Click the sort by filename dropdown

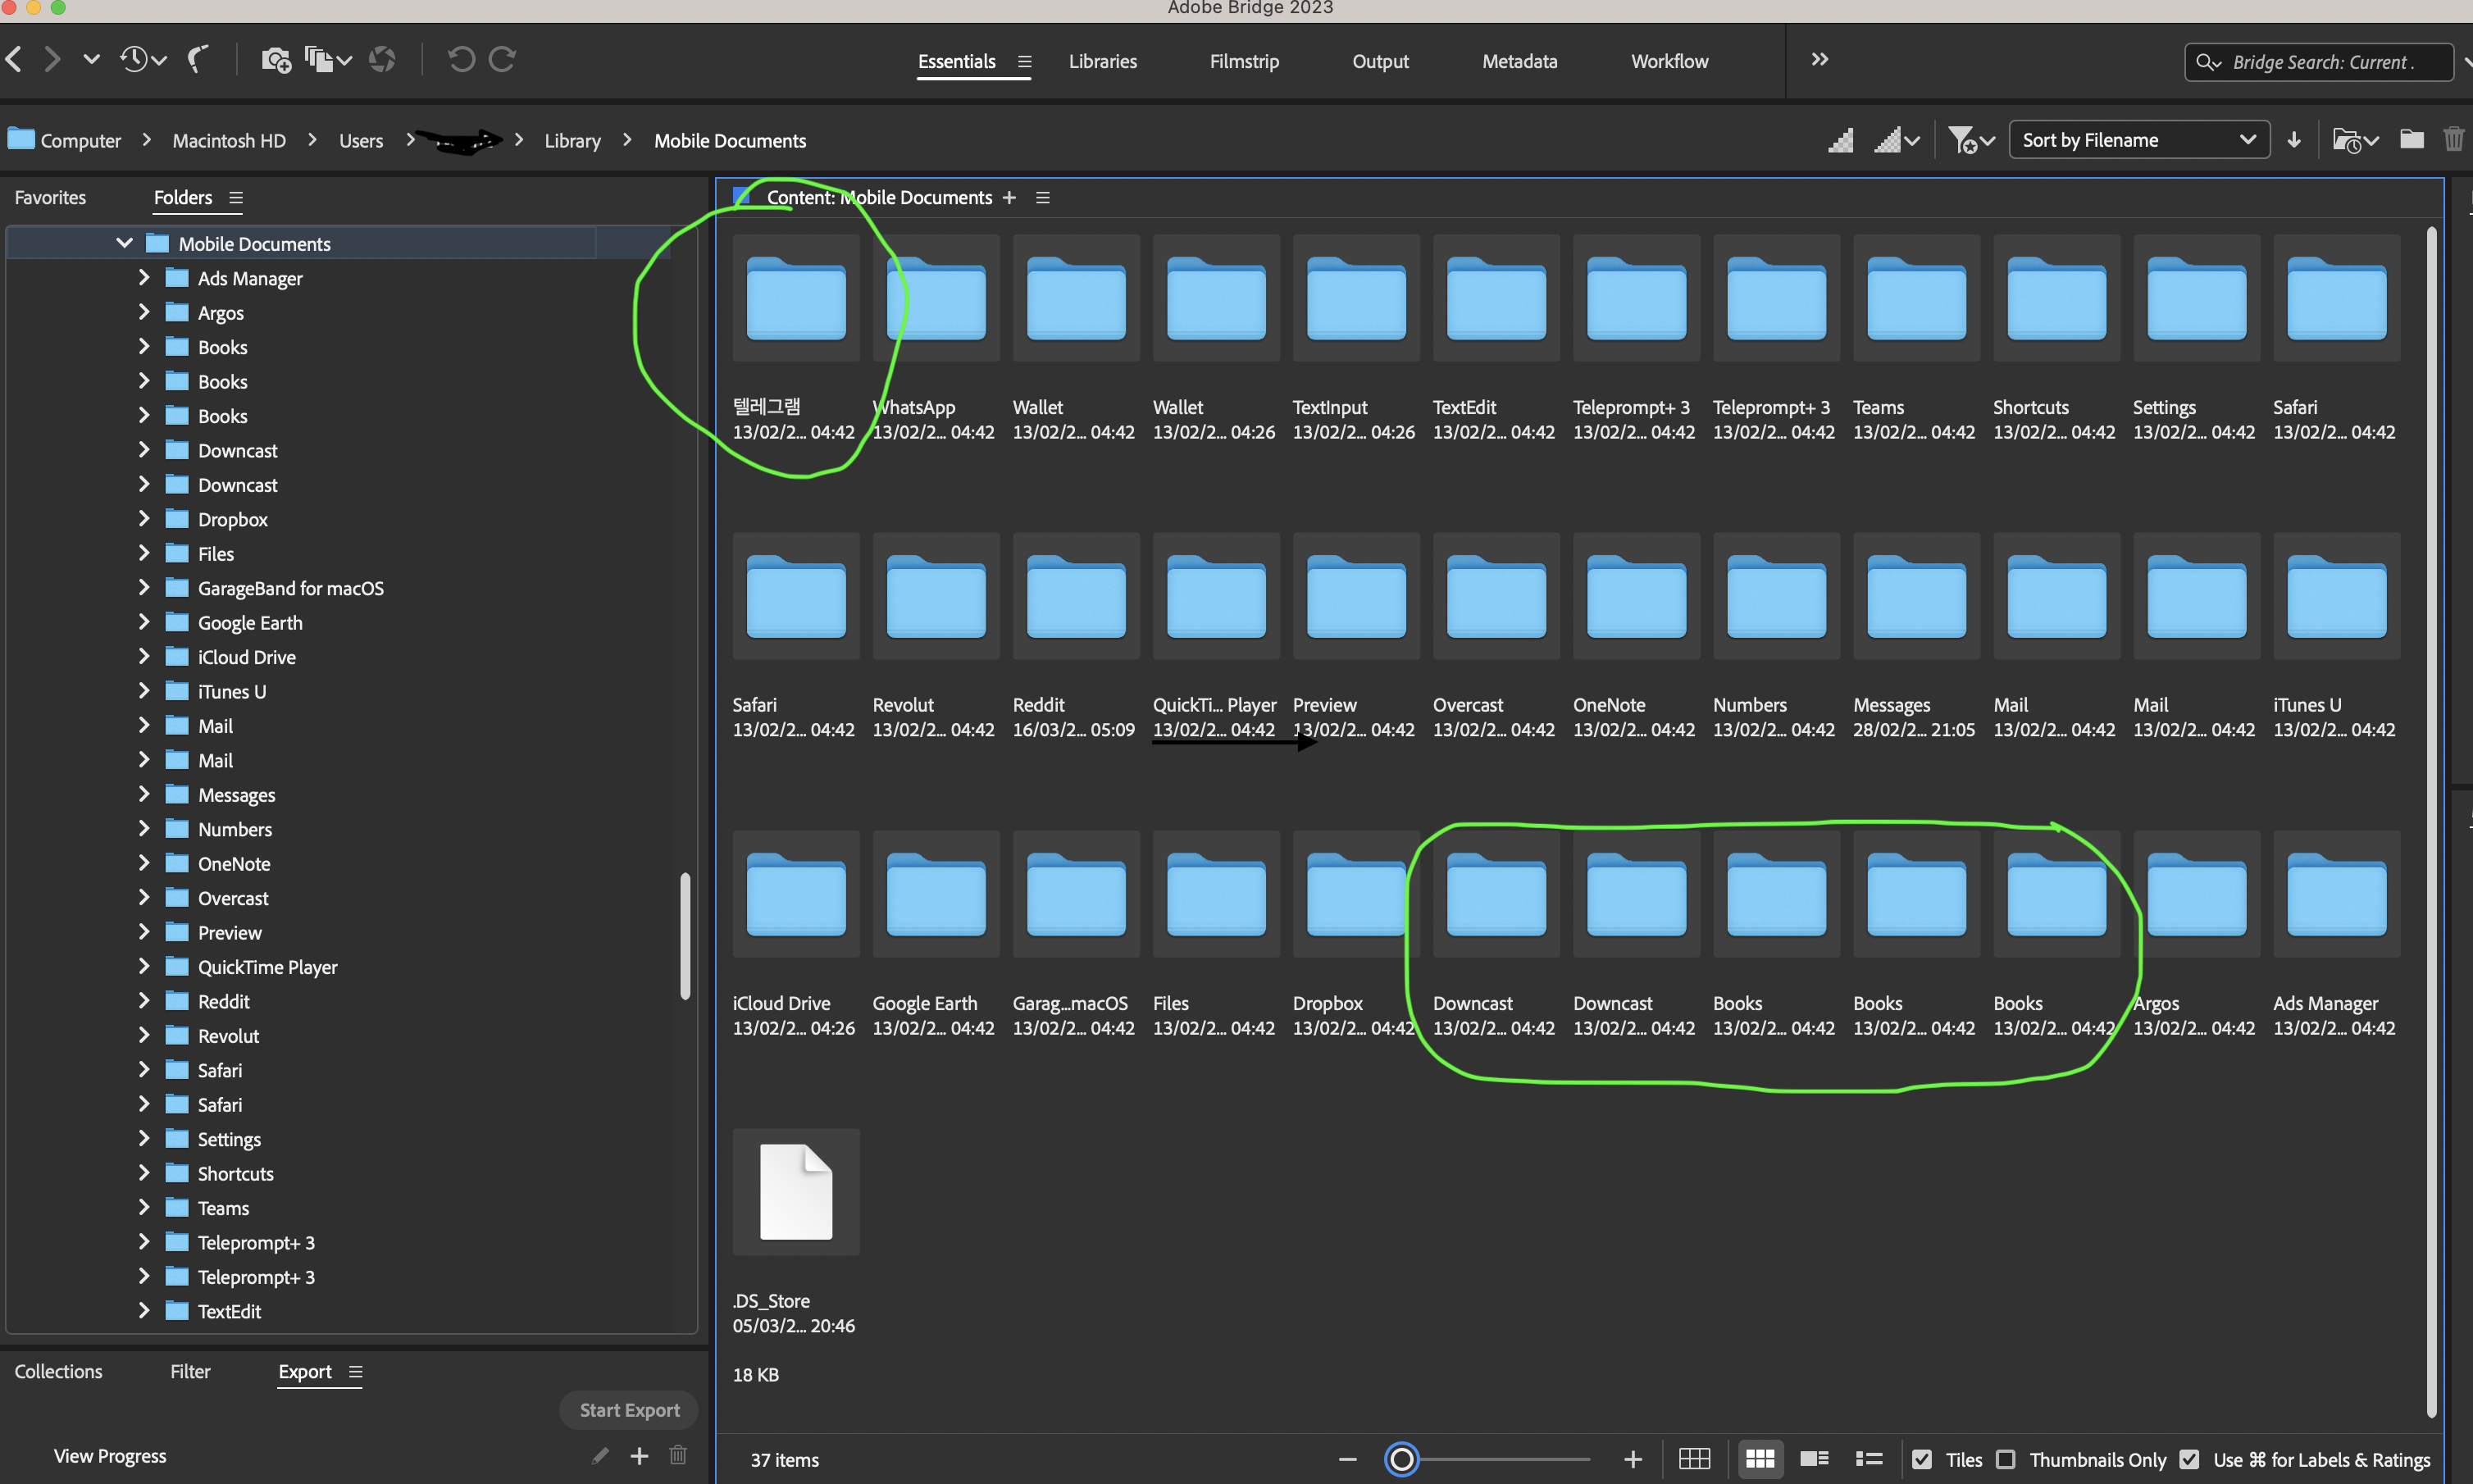pos(2139,139)
